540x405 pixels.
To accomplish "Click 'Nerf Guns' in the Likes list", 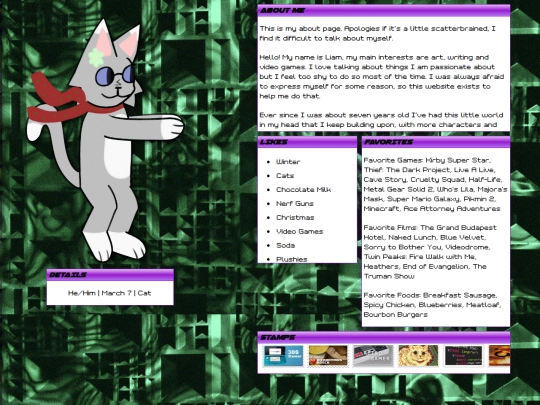I will pos(295,204).
